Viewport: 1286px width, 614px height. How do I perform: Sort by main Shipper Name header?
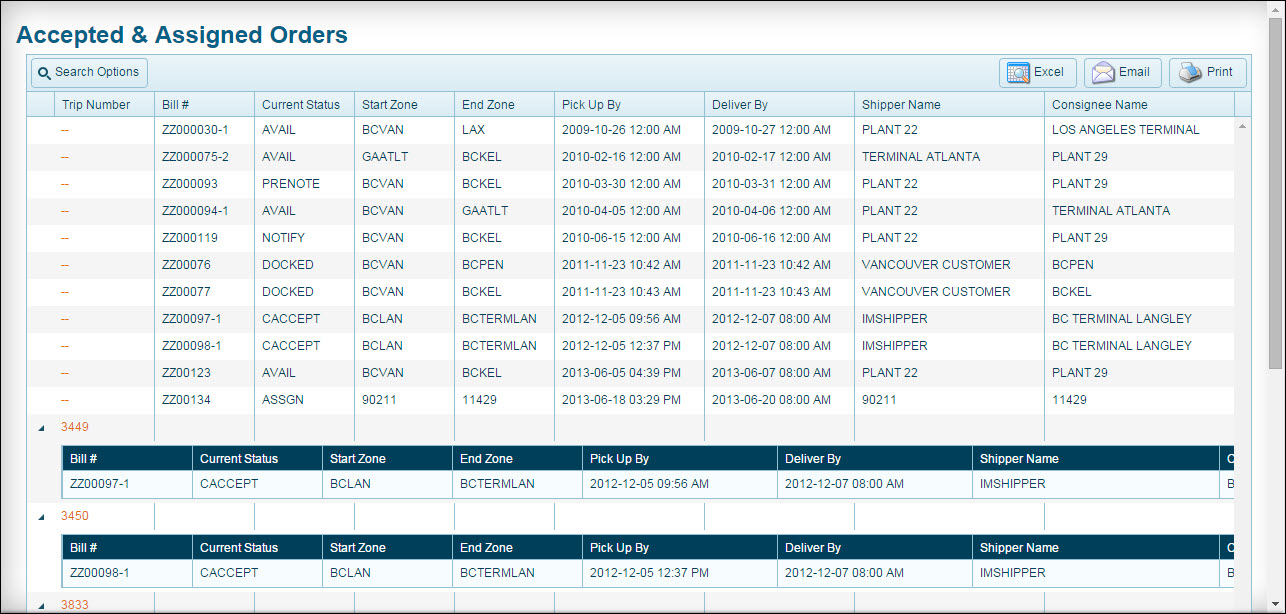[x=949, y=104]
